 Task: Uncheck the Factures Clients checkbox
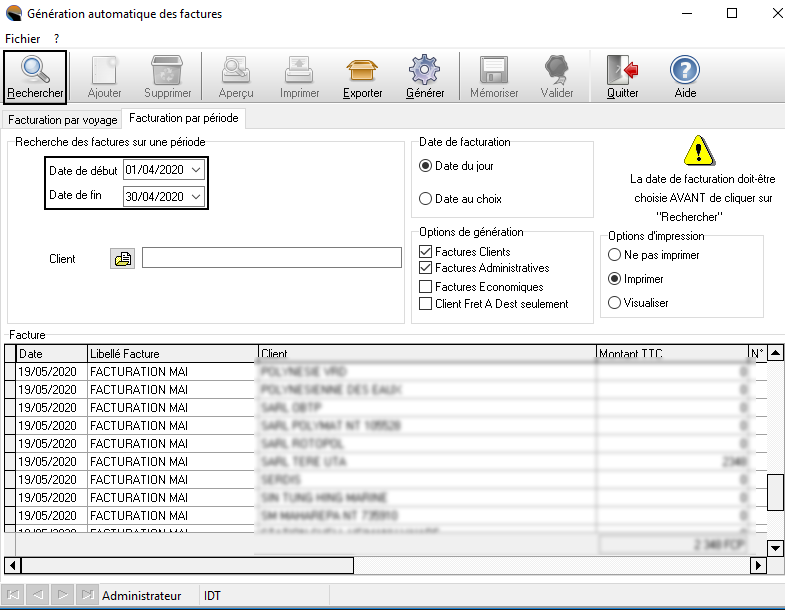click(x=426, y=252)
